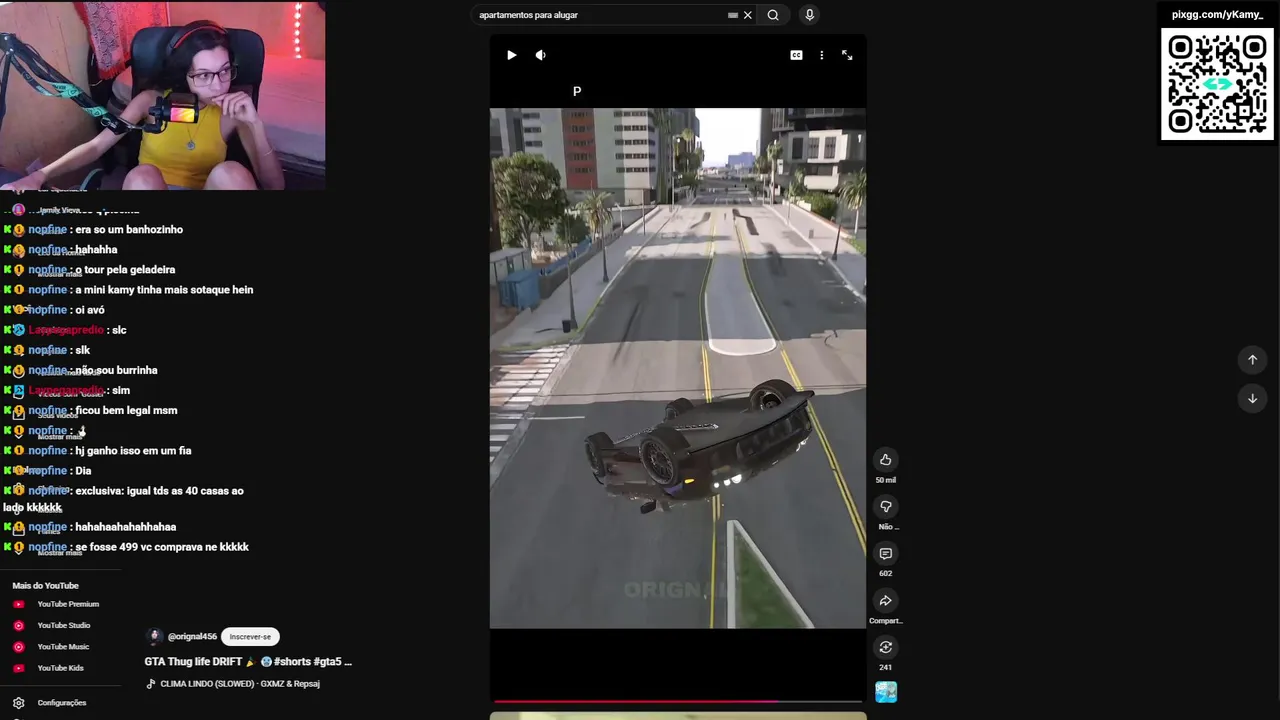Click the chat message 'hj ganho isso em um fia'
1280x720 pixels.
pyautogui.click(x=133, y=451)
